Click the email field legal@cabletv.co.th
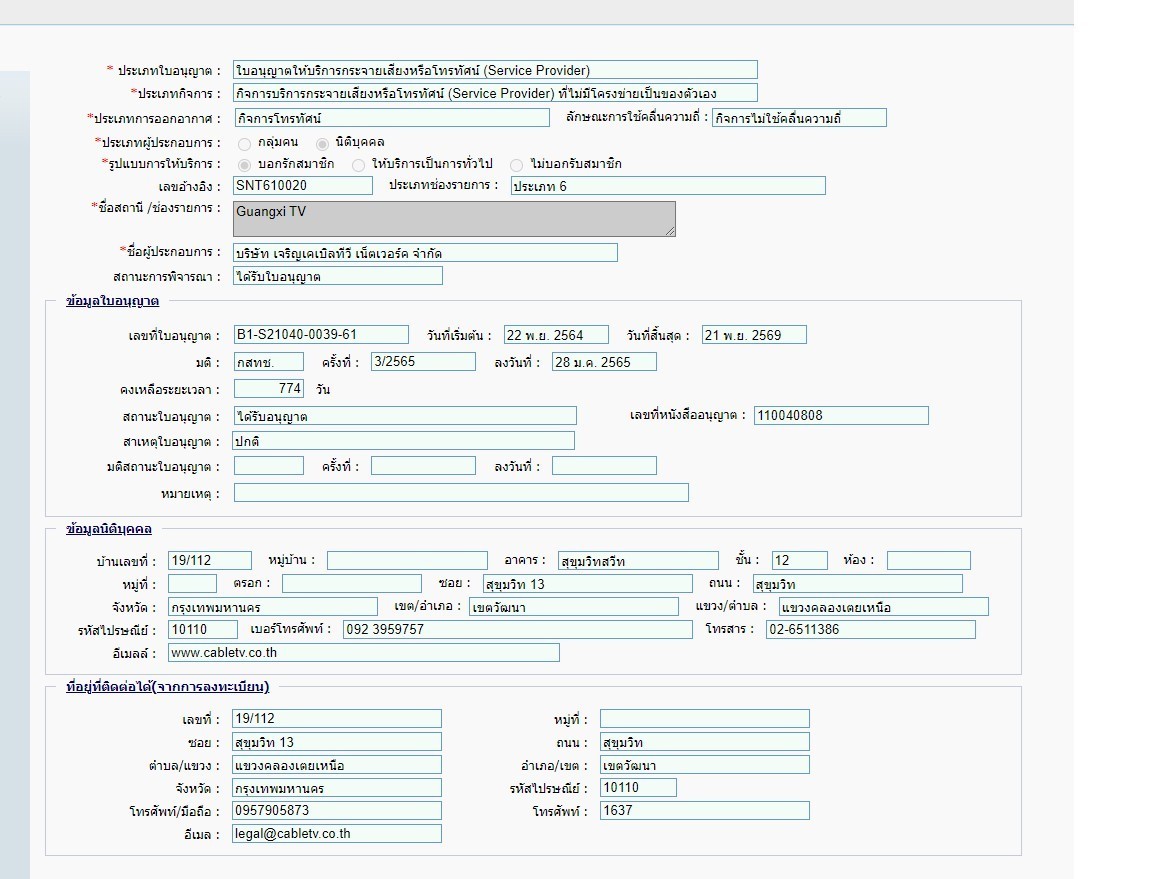 [336, 834]
